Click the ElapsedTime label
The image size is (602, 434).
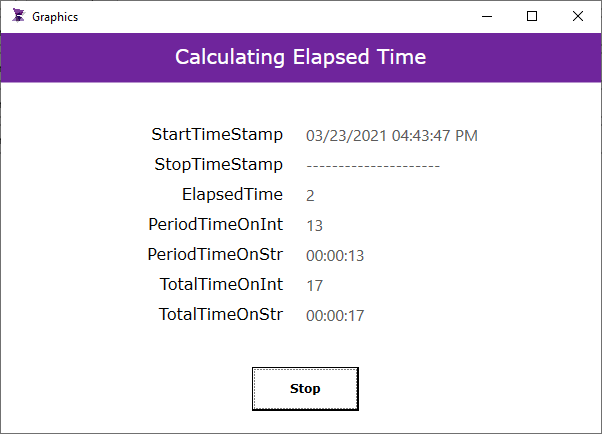click(232, 195)
